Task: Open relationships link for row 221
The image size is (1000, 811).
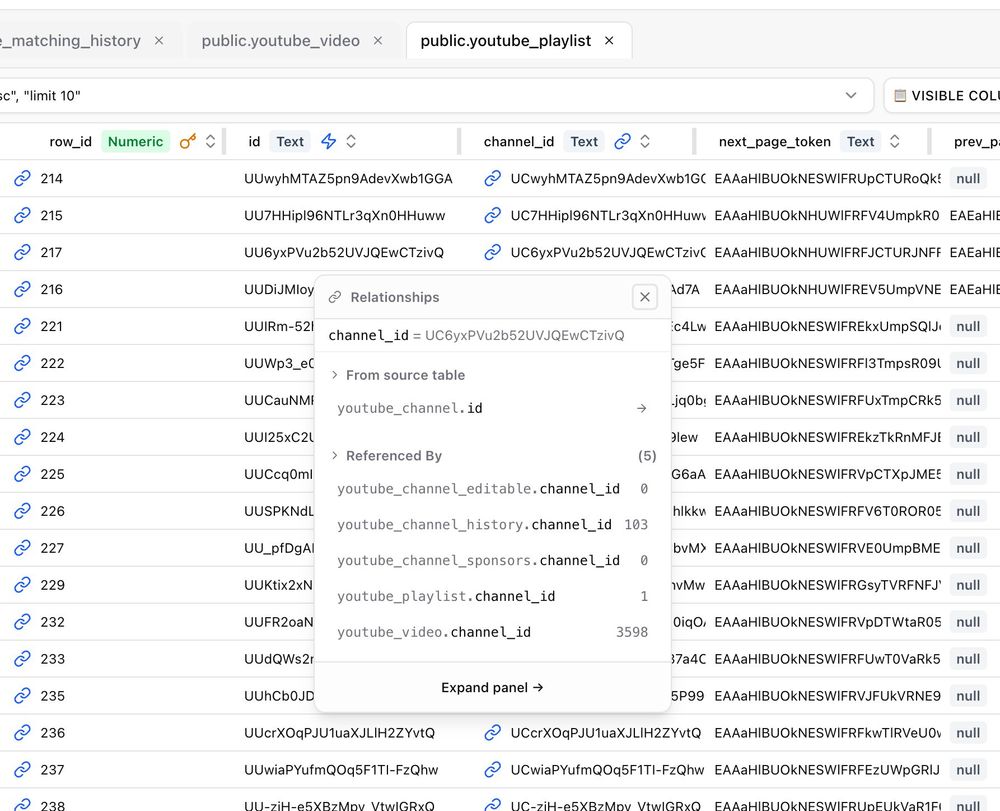Action: coord(22,326)
